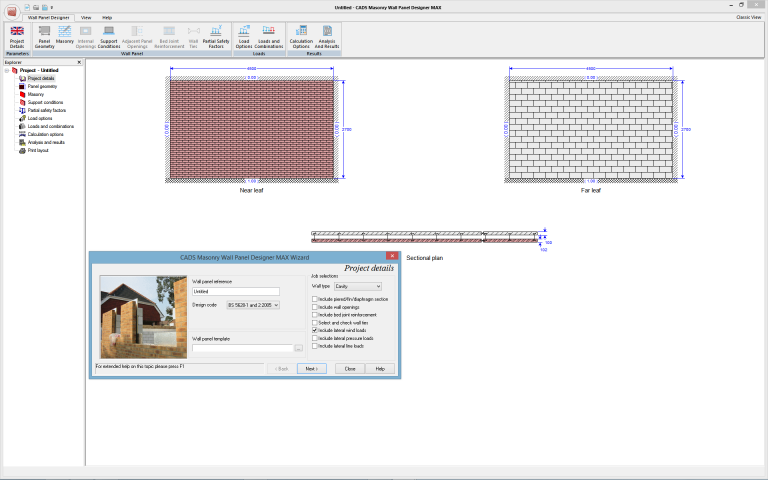Screen dimensions: 768x480
Task: Enable Include bed joint reinforcement checkbox
Action: pyautogui.click(x=315, y=315)
